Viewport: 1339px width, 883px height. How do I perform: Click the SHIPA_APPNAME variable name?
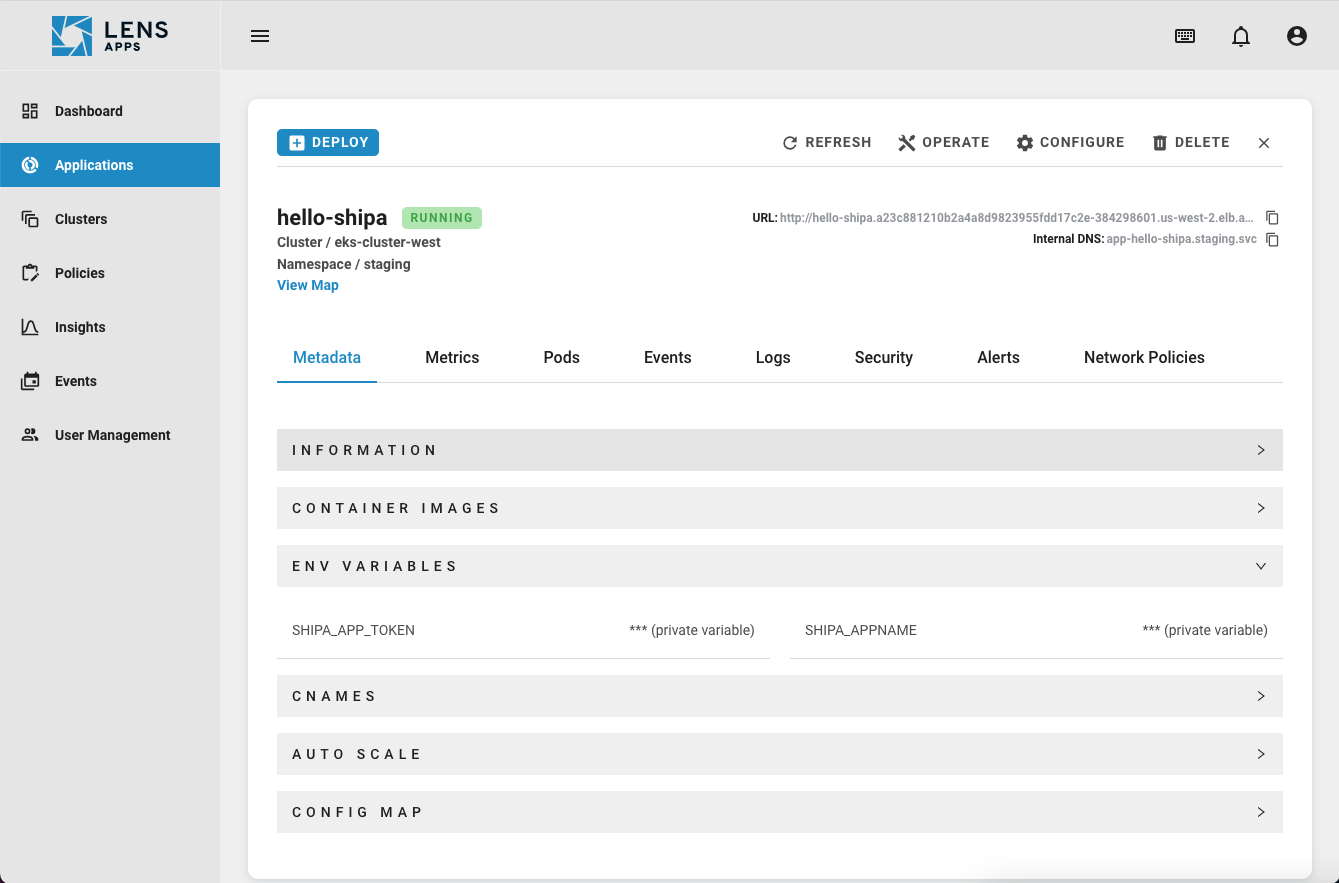pyautogui.click(x=861, y=630)
